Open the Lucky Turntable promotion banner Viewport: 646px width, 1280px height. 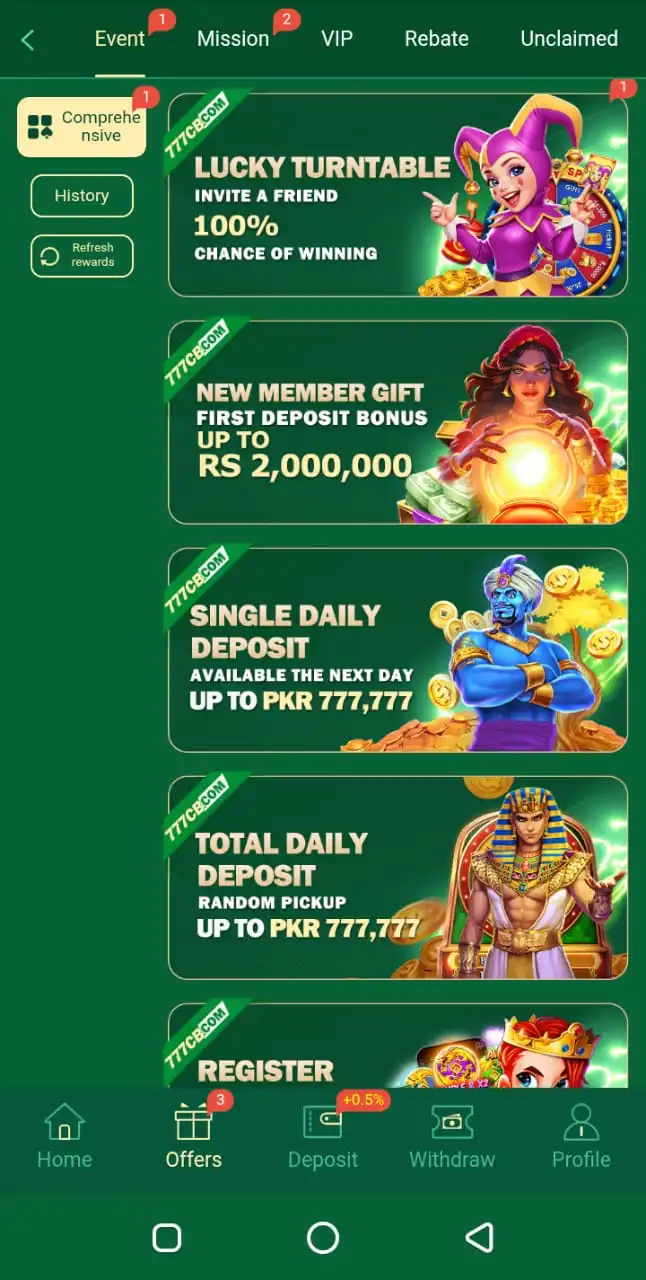(x=398, y=195)
